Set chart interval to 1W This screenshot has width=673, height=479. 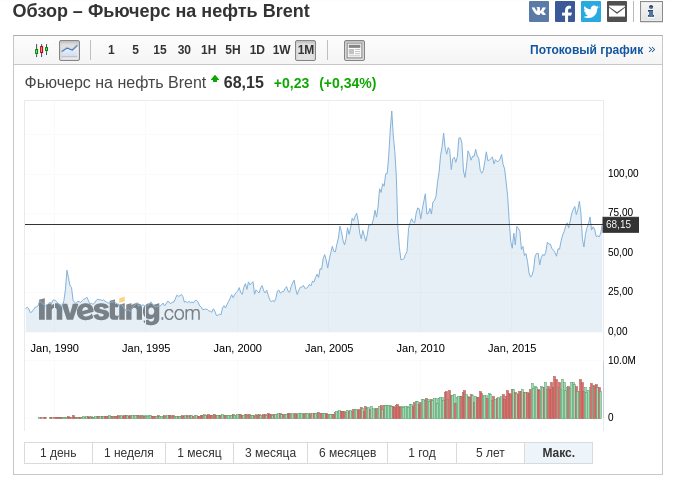[281, 50]
